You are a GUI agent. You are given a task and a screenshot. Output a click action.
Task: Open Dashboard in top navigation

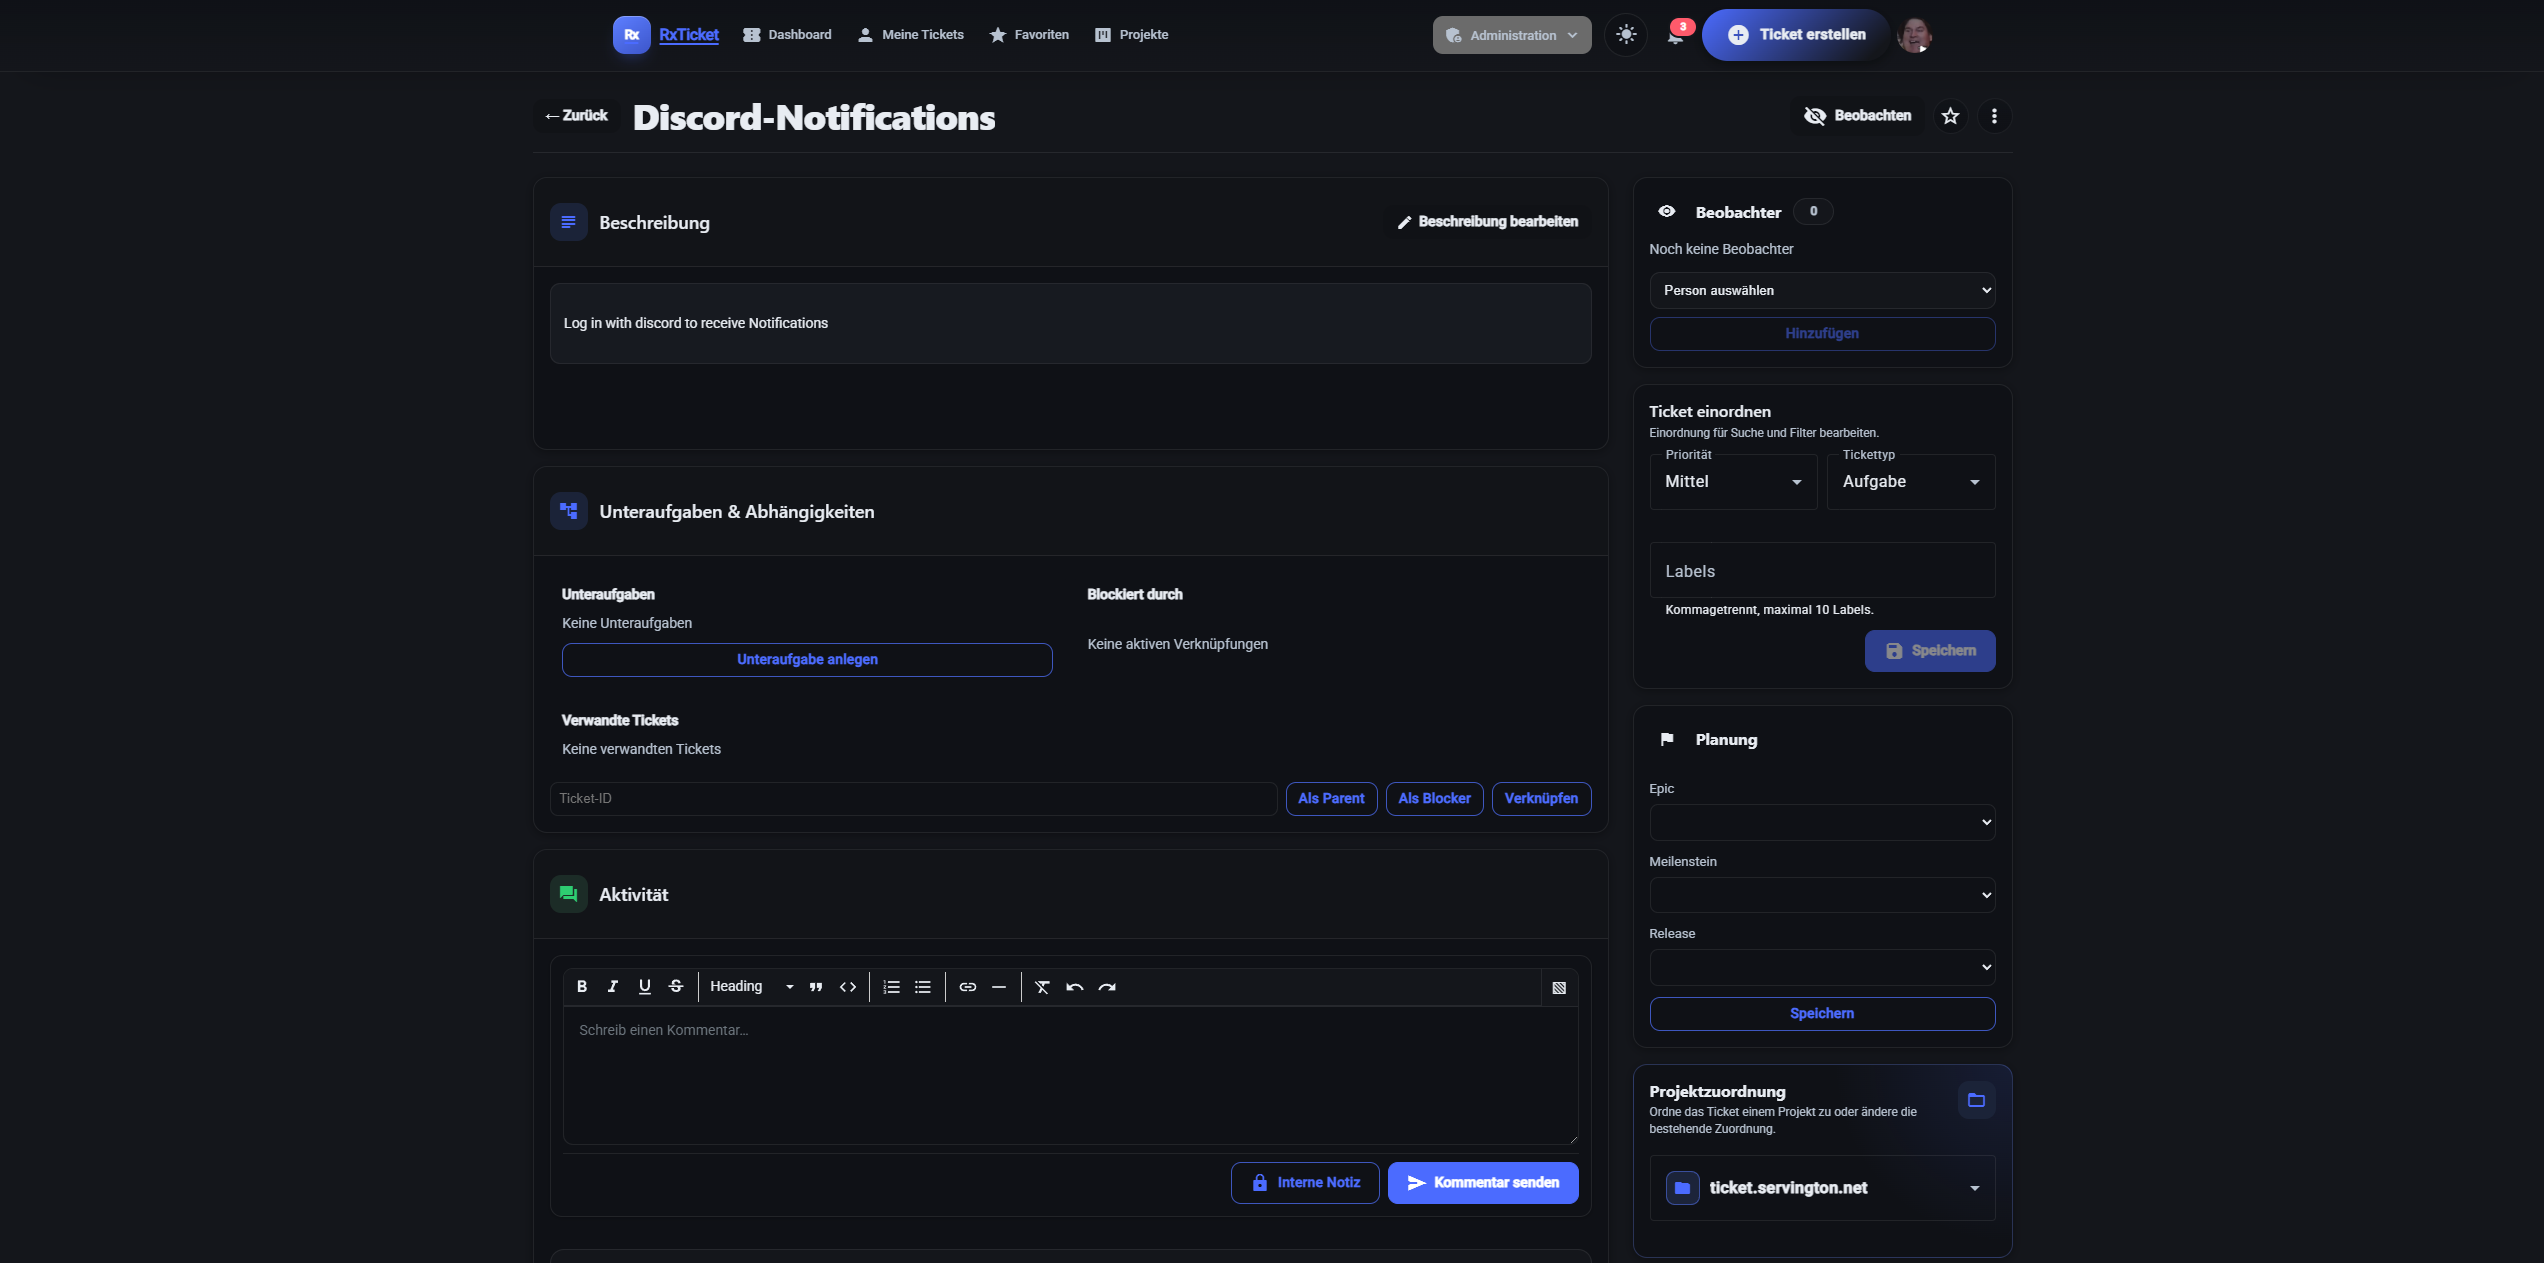coord(788,35)
